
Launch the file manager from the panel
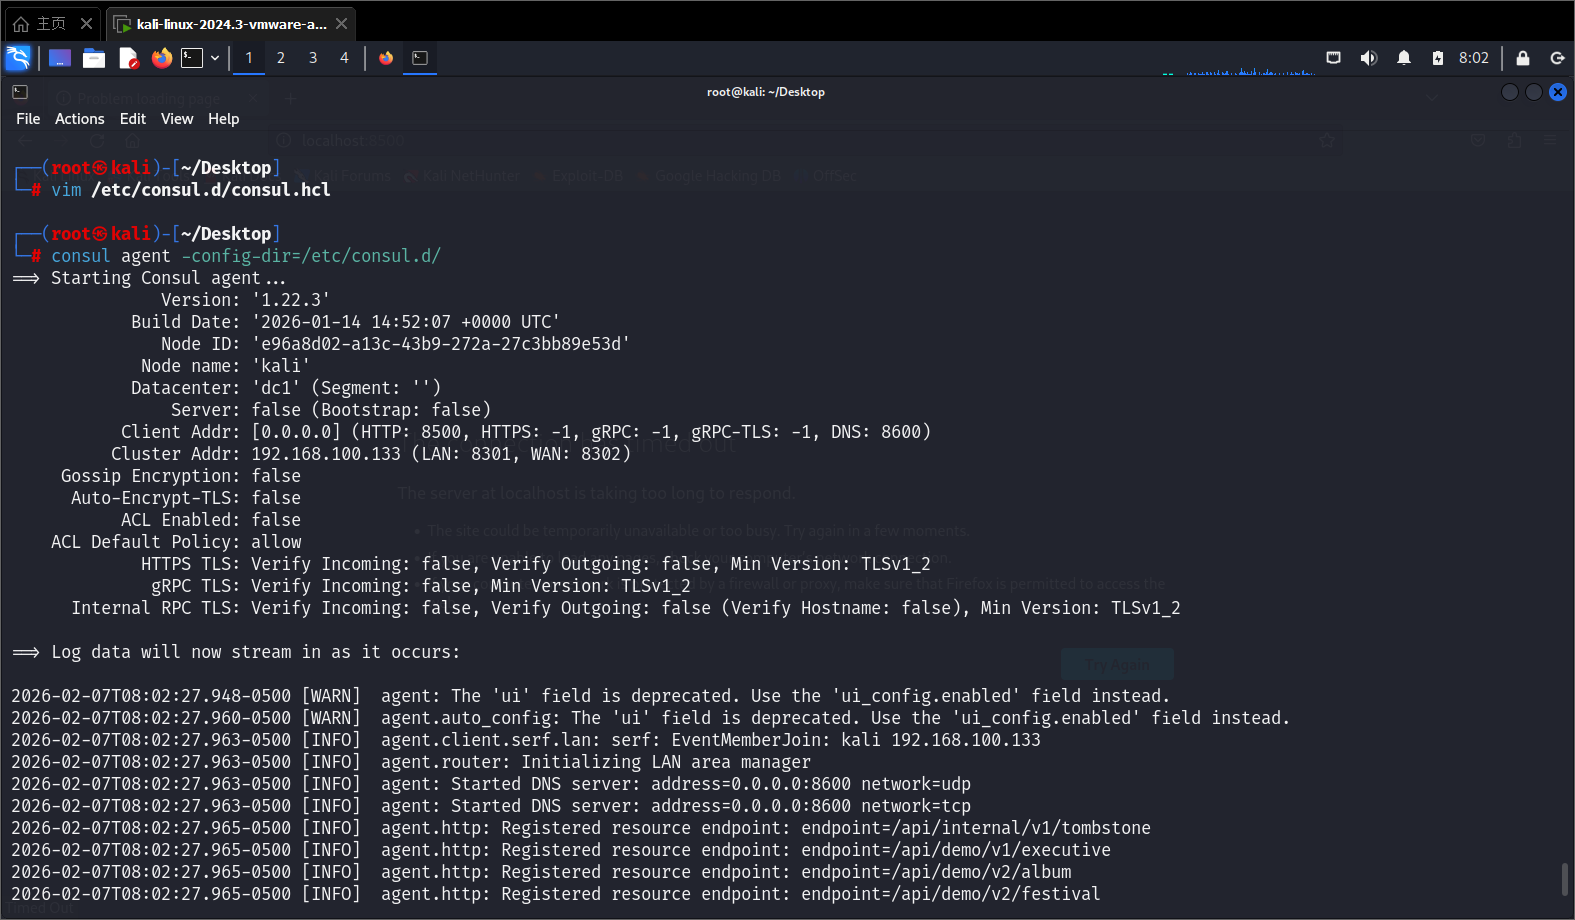[x=94, y=58]
